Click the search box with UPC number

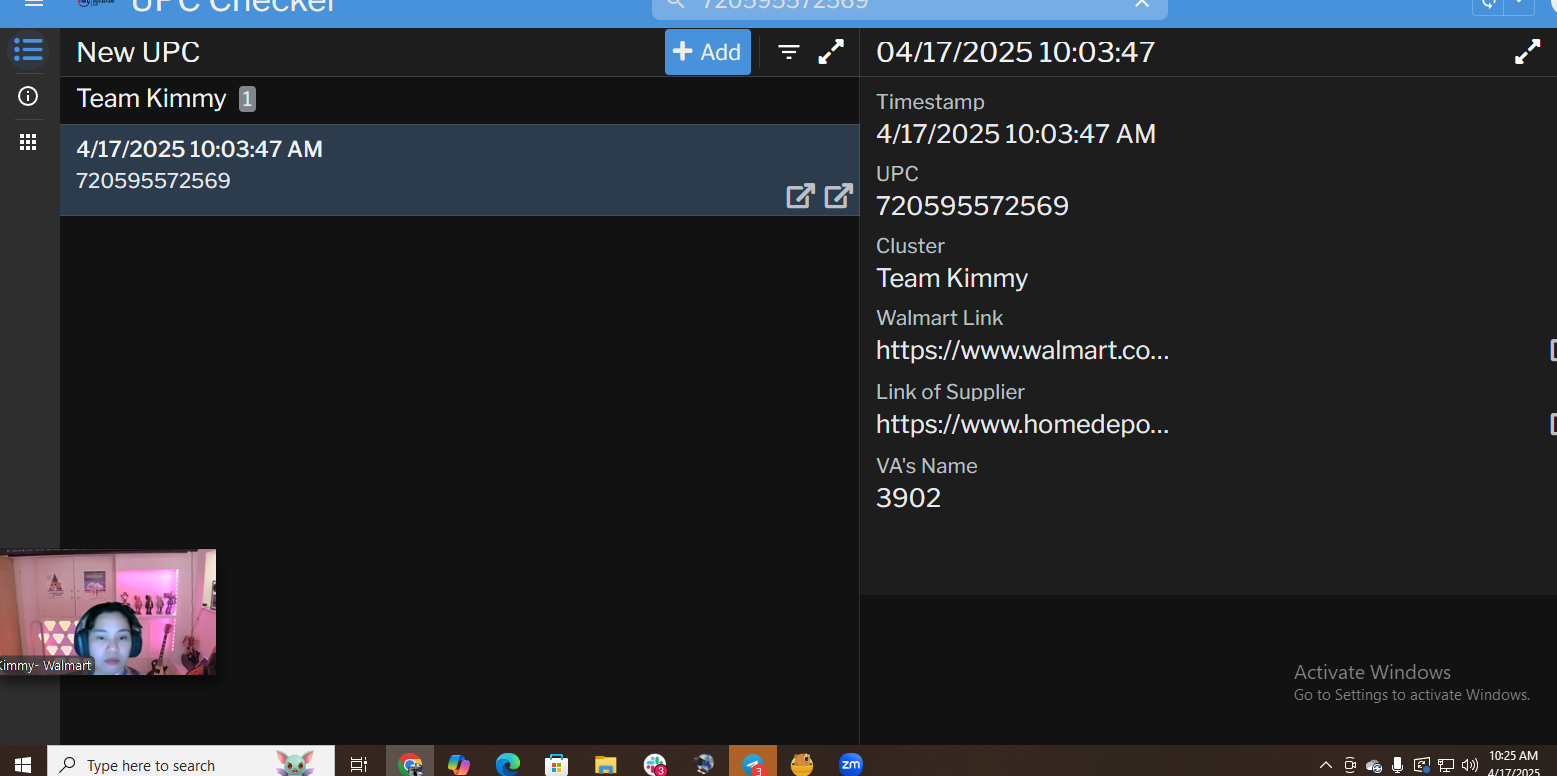pyautogui.click(x=900, y=6)
